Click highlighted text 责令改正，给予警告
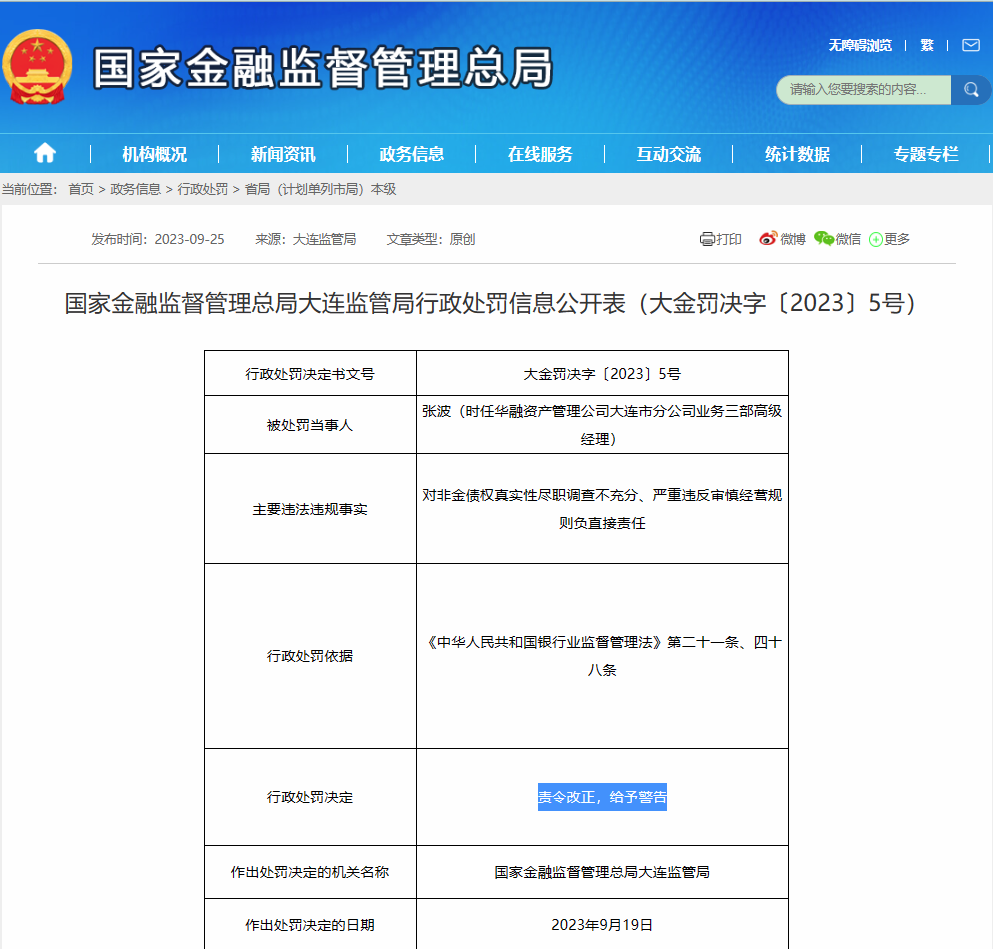Image resolution: width=993 pixels, height=949 pixels. tap(602, 797)
